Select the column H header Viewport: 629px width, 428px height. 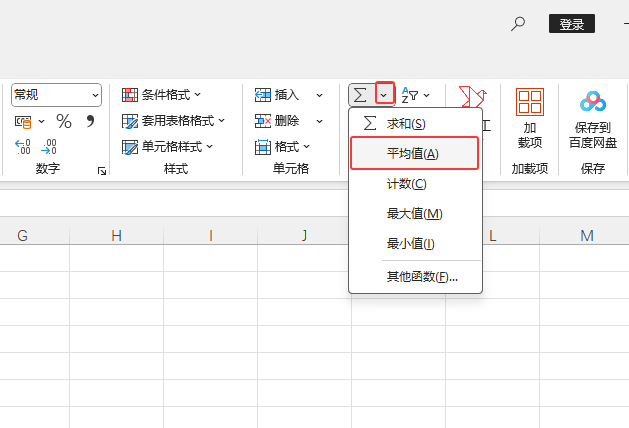(x=117, y=235)
